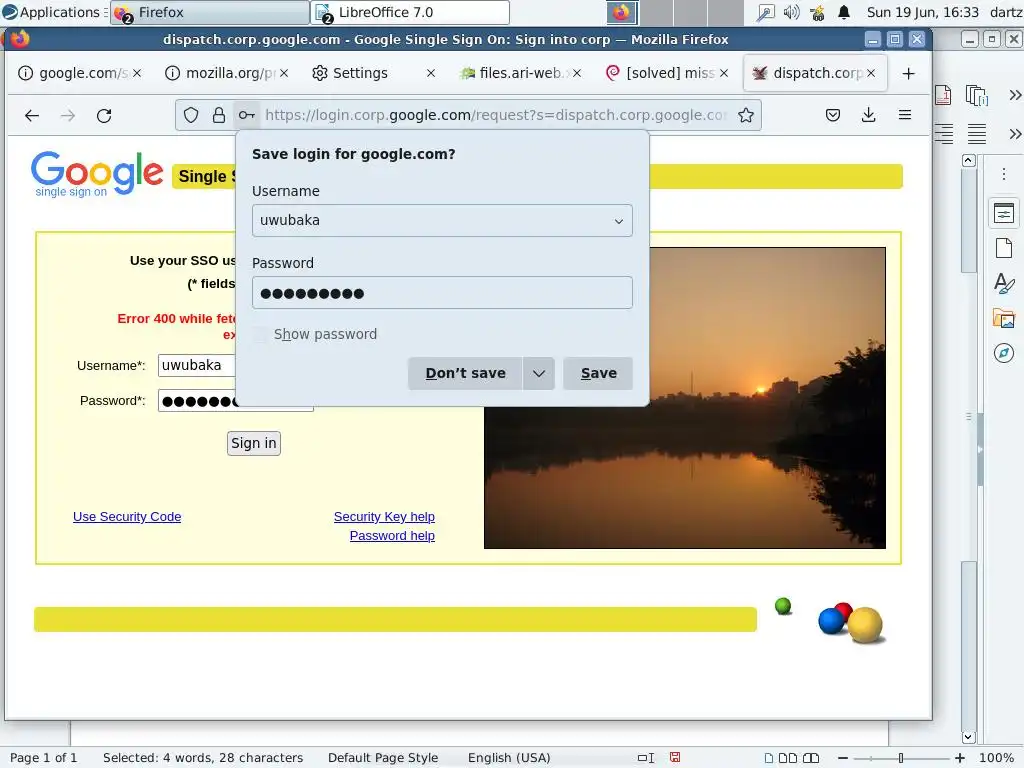The width and height of the screenshot is (1024, 768).
Task: Click the Google single sign on logo
Action: [97, 174]
